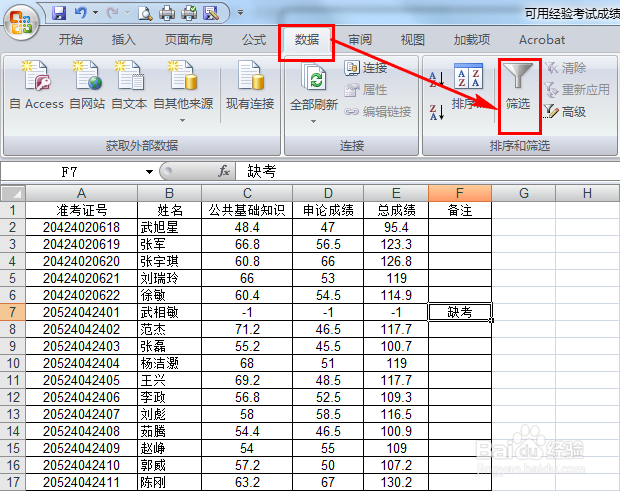
Task: Select cell 20524042407
Action: tap(81, 414)
